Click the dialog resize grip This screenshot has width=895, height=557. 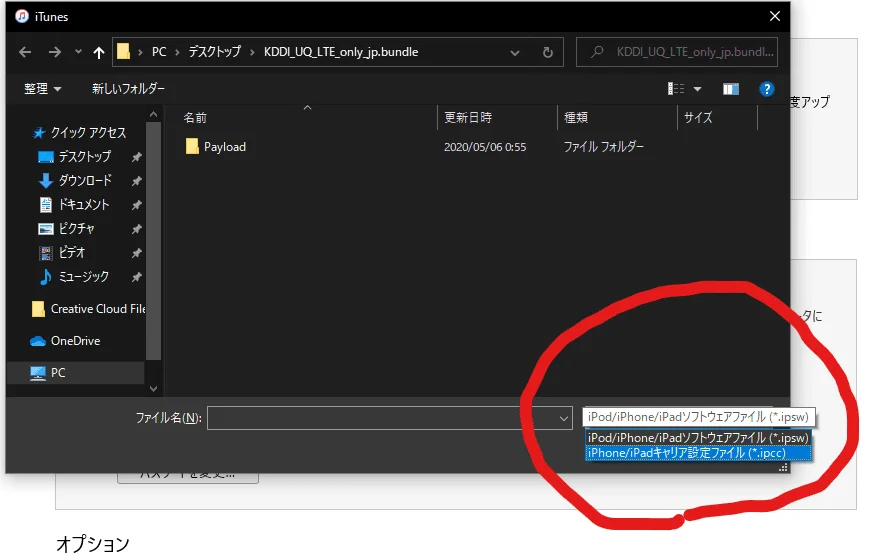tap(784, 467)
